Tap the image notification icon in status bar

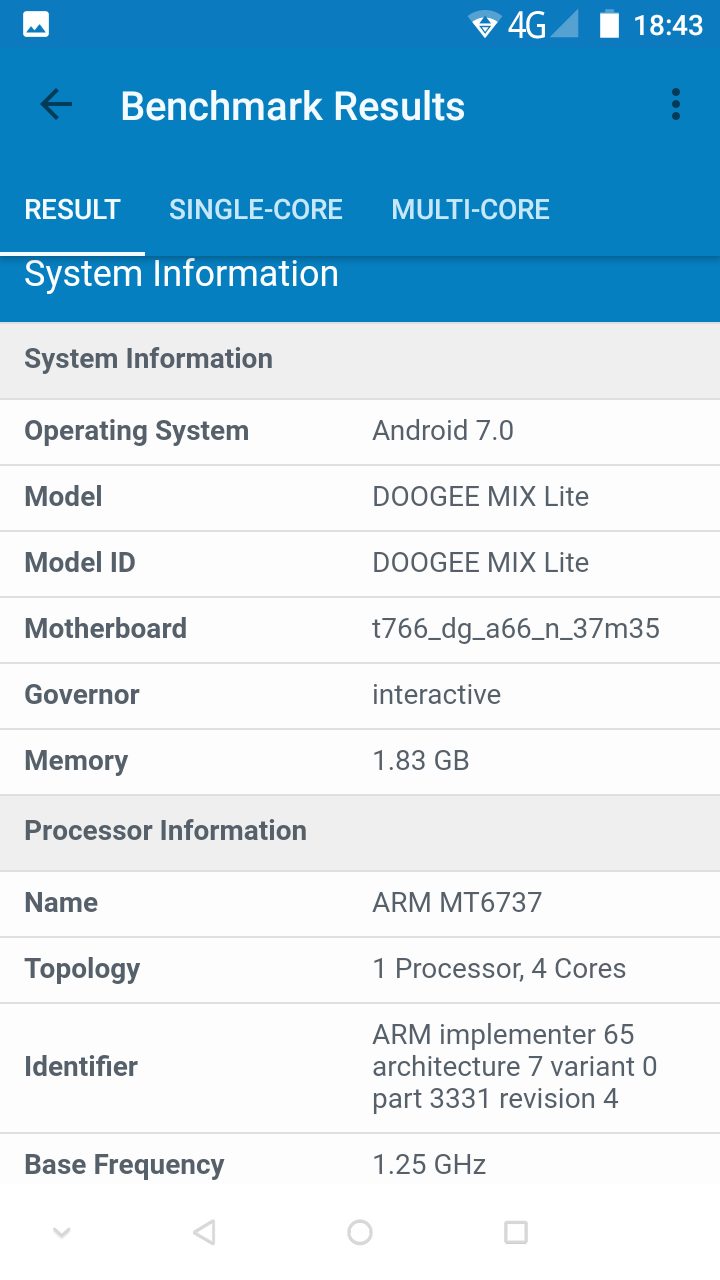pos(36,25)
